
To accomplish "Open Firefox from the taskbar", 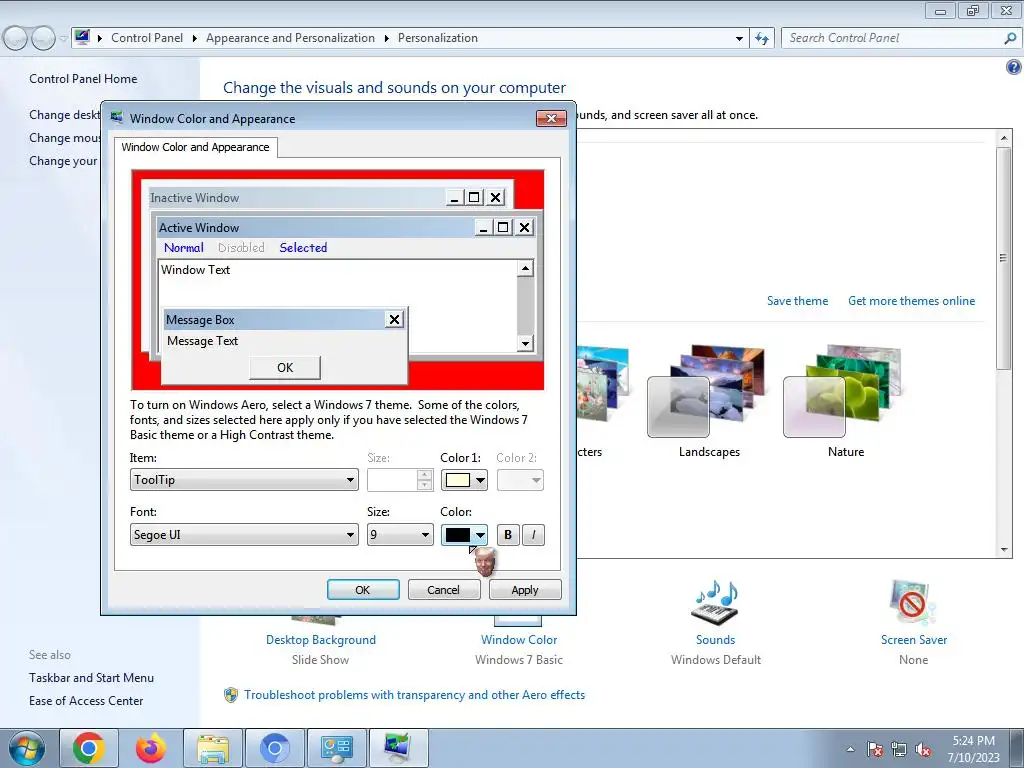I will (151, 748).
